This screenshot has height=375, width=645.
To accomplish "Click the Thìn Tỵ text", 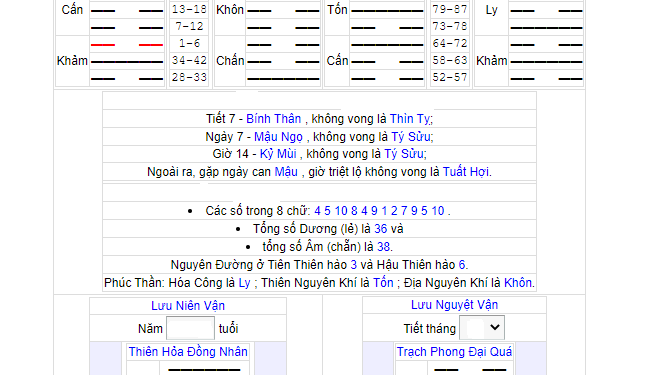I will click(x=410, y=119).
